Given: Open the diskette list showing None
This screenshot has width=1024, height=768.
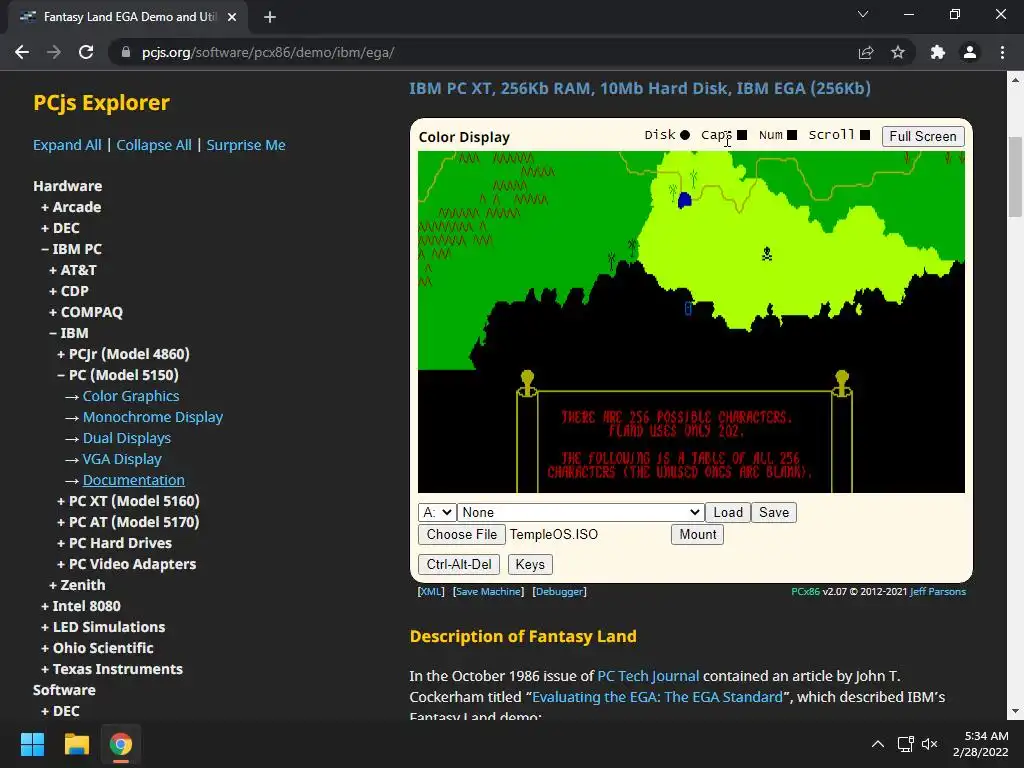Looking at the screenshot, I should tap(581, 513).
